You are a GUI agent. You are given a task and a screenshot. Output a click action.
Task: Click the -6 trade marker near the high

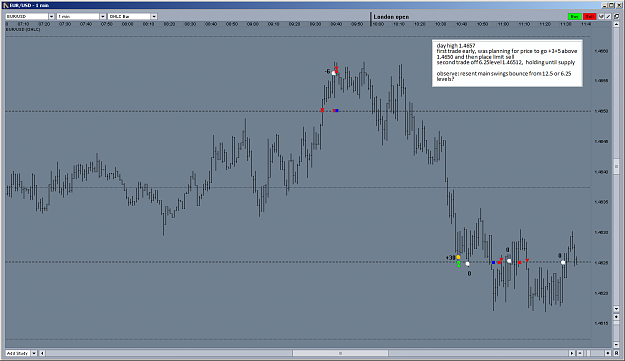coord(334,73)
